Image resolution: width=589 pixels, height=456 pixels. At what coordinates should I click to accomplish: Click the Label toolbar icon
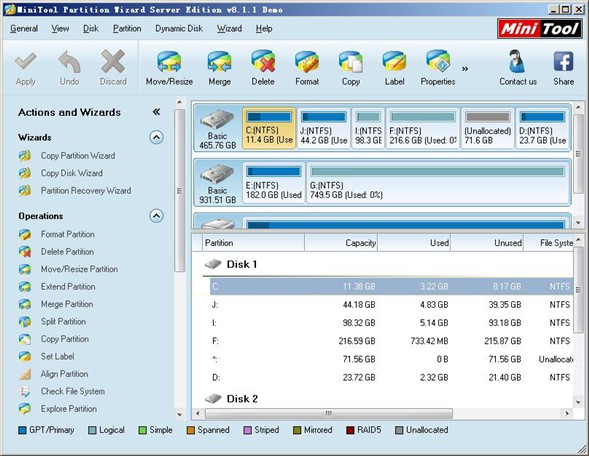[394, 62]
